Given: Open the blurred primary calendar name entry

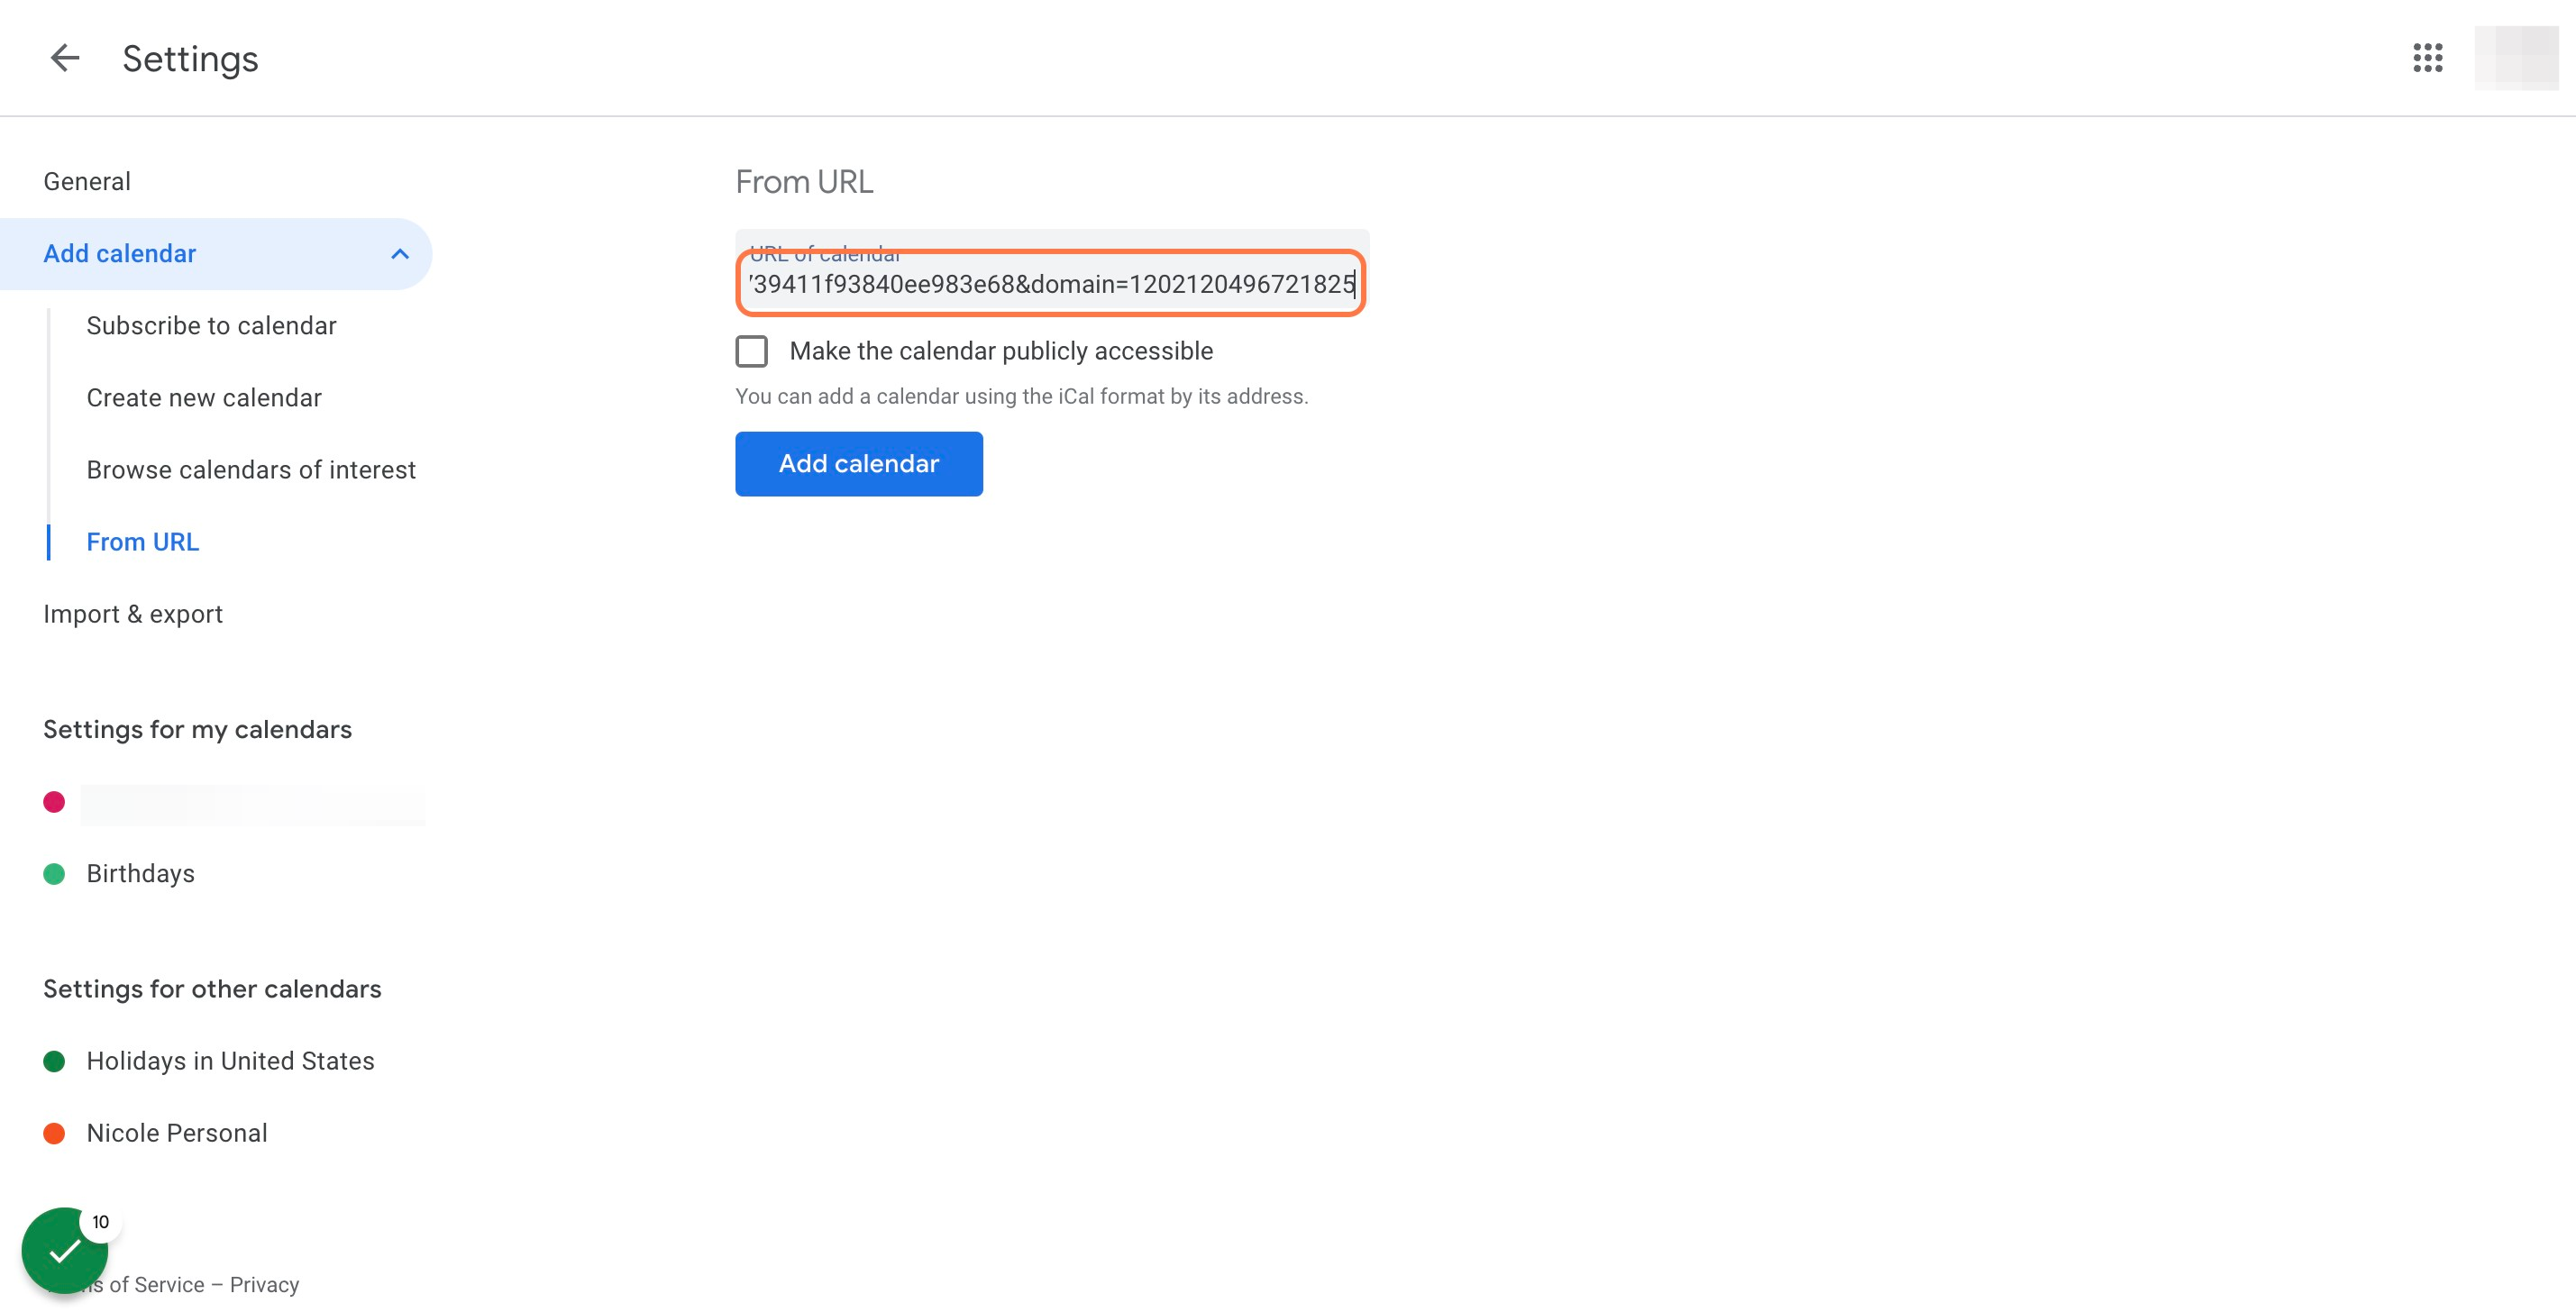Looking at the screenshot, I should pos(253,803).
